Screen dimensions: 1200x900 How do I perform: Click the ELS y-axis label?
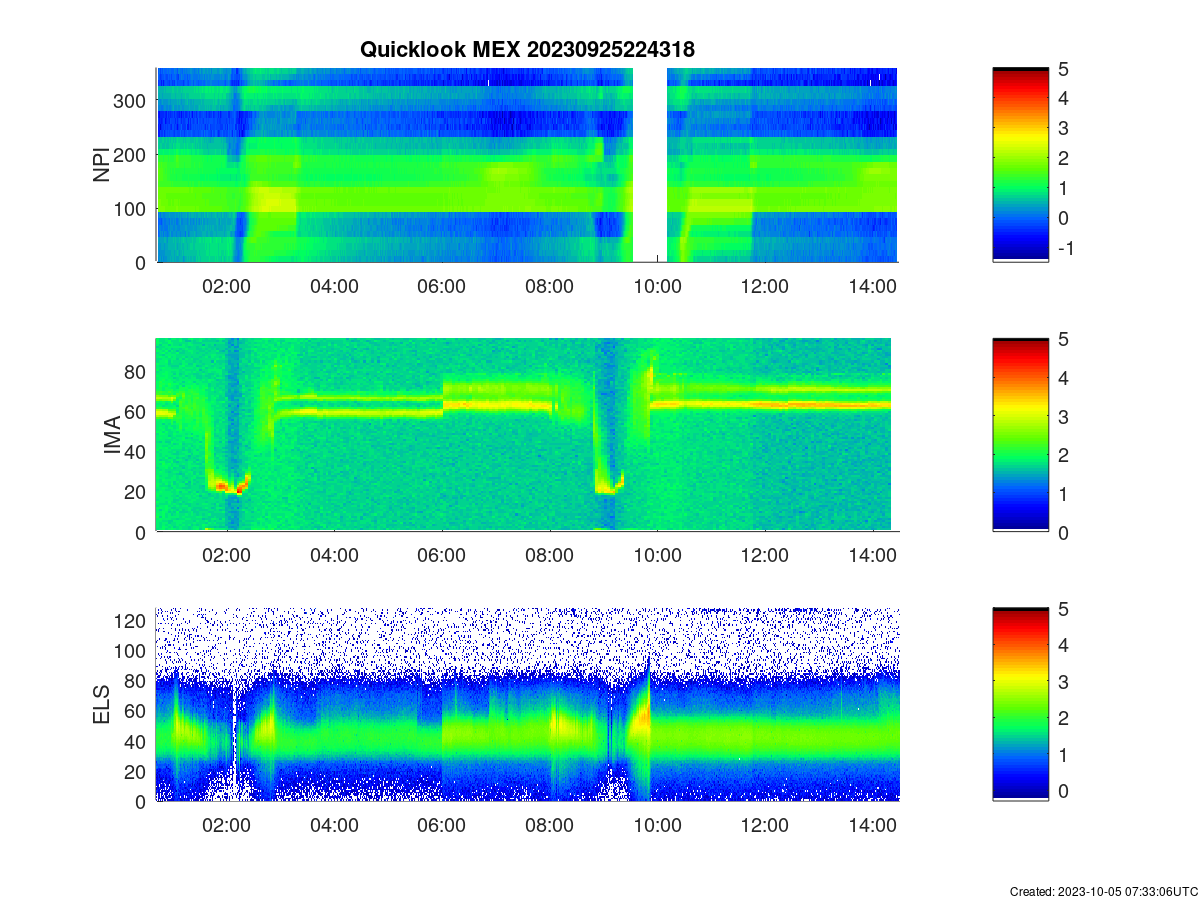pos(102,705)
